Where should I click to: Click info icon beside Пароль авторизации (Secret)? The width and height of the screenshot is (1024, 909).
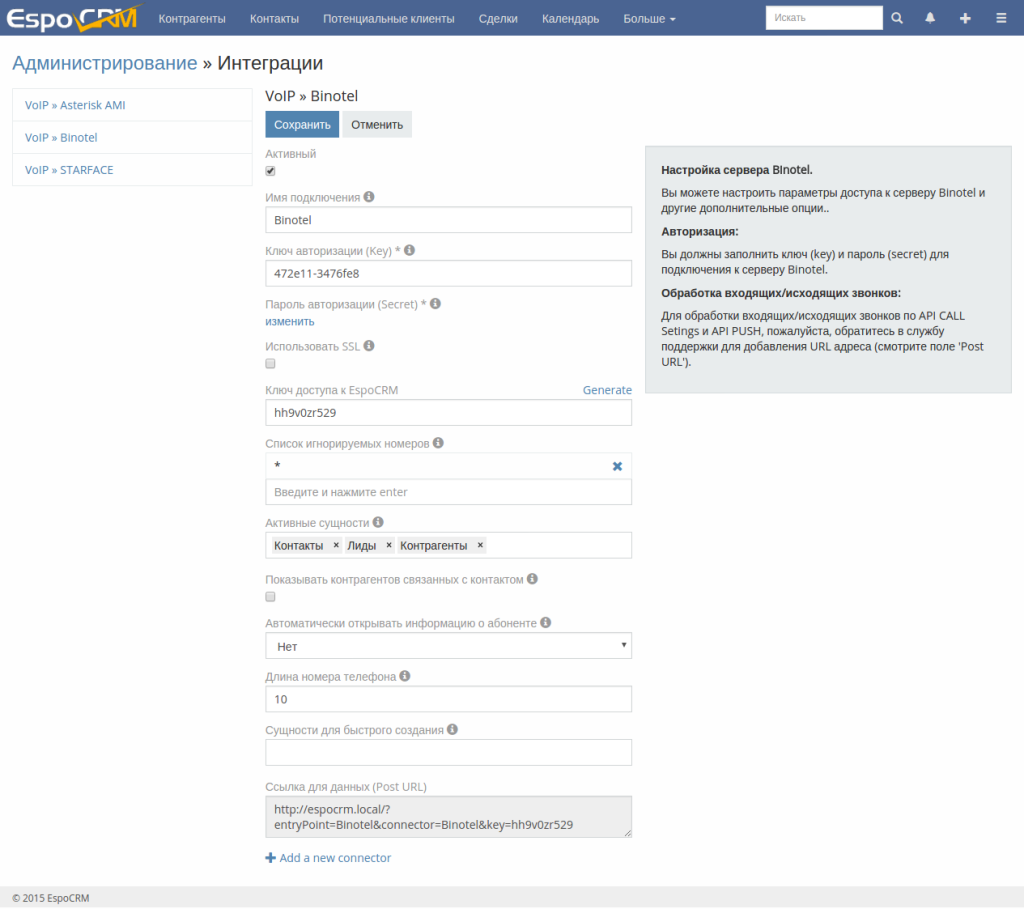[436, 304]
